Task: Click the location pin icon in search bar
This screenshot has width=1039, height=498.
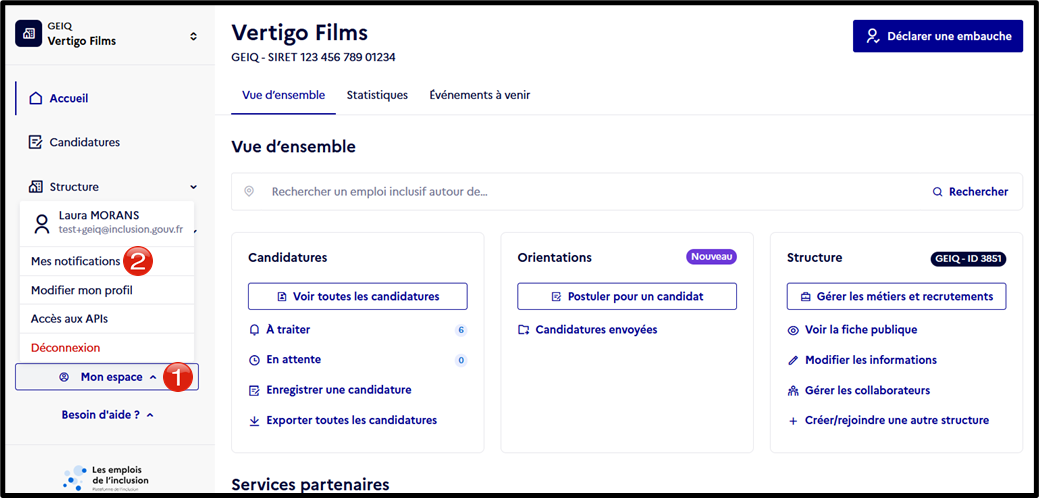Action: 249,191
